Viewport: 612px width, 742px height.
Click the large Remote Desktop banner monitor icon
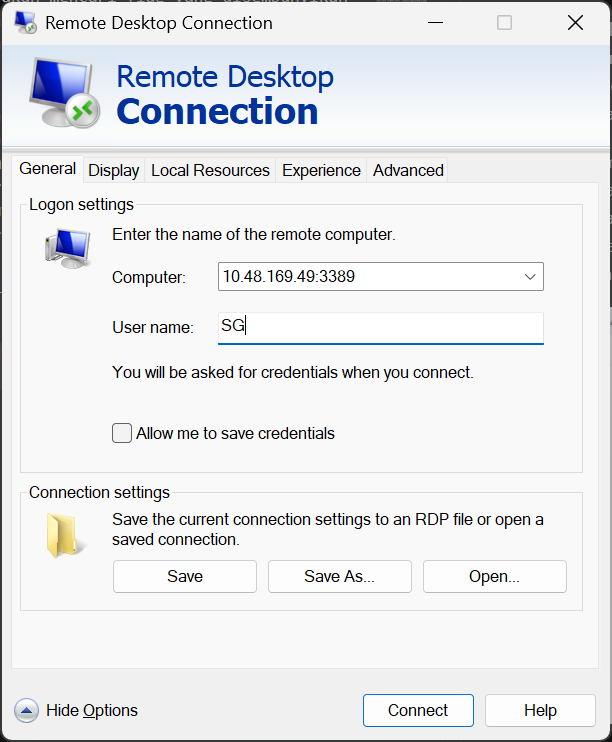pyautogui.click(x=65, y=93)
